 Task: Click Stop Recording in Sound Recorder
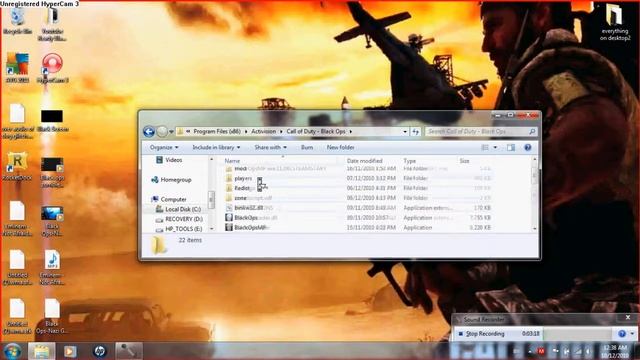click(x=482, y=334)
